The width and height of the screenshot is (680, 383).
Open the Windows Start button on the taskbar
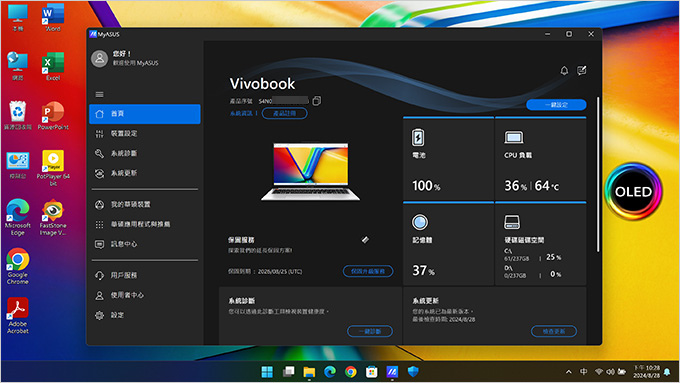[x=267, y=372]
